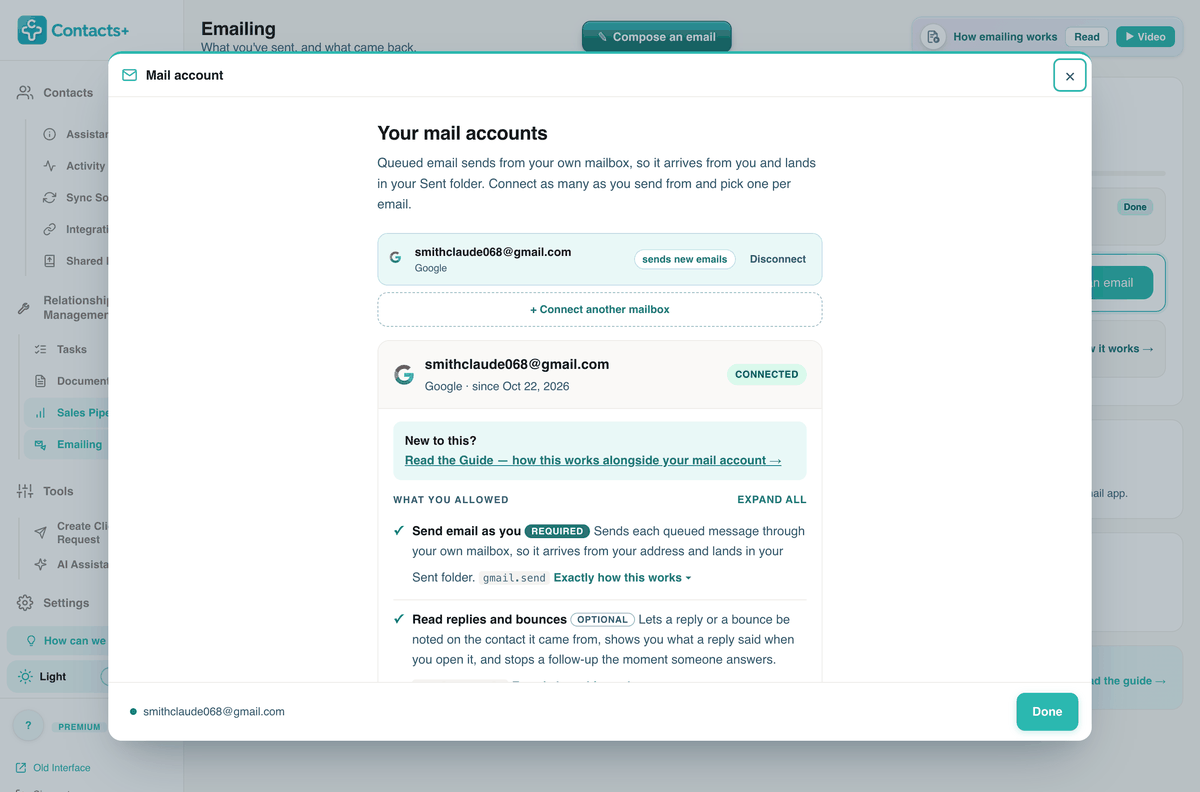
Task: Click the REQUIRED tag
Action: 557,531
